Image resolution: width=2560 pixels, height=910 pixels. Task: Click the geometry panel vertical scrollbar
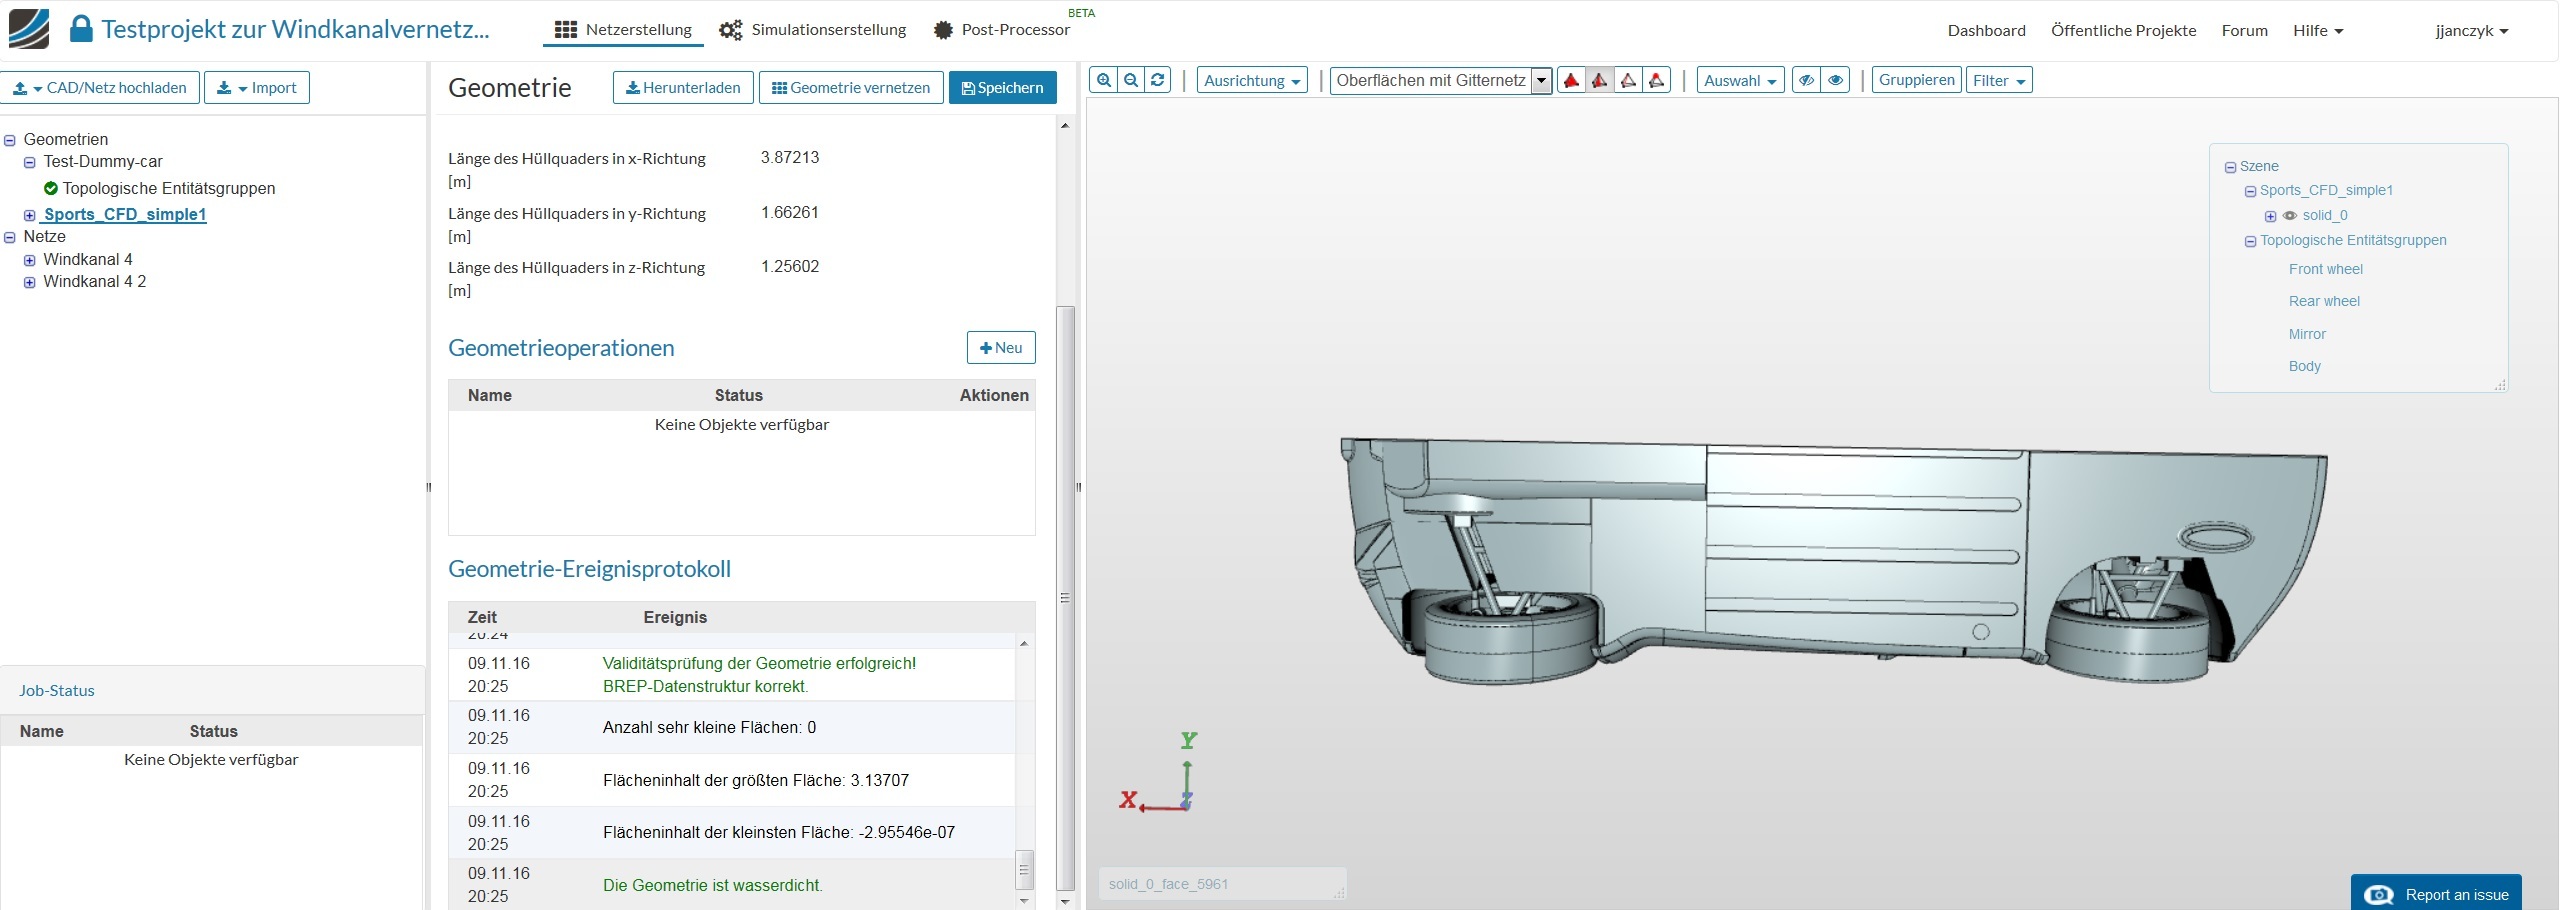click(x=1066, y=597)
